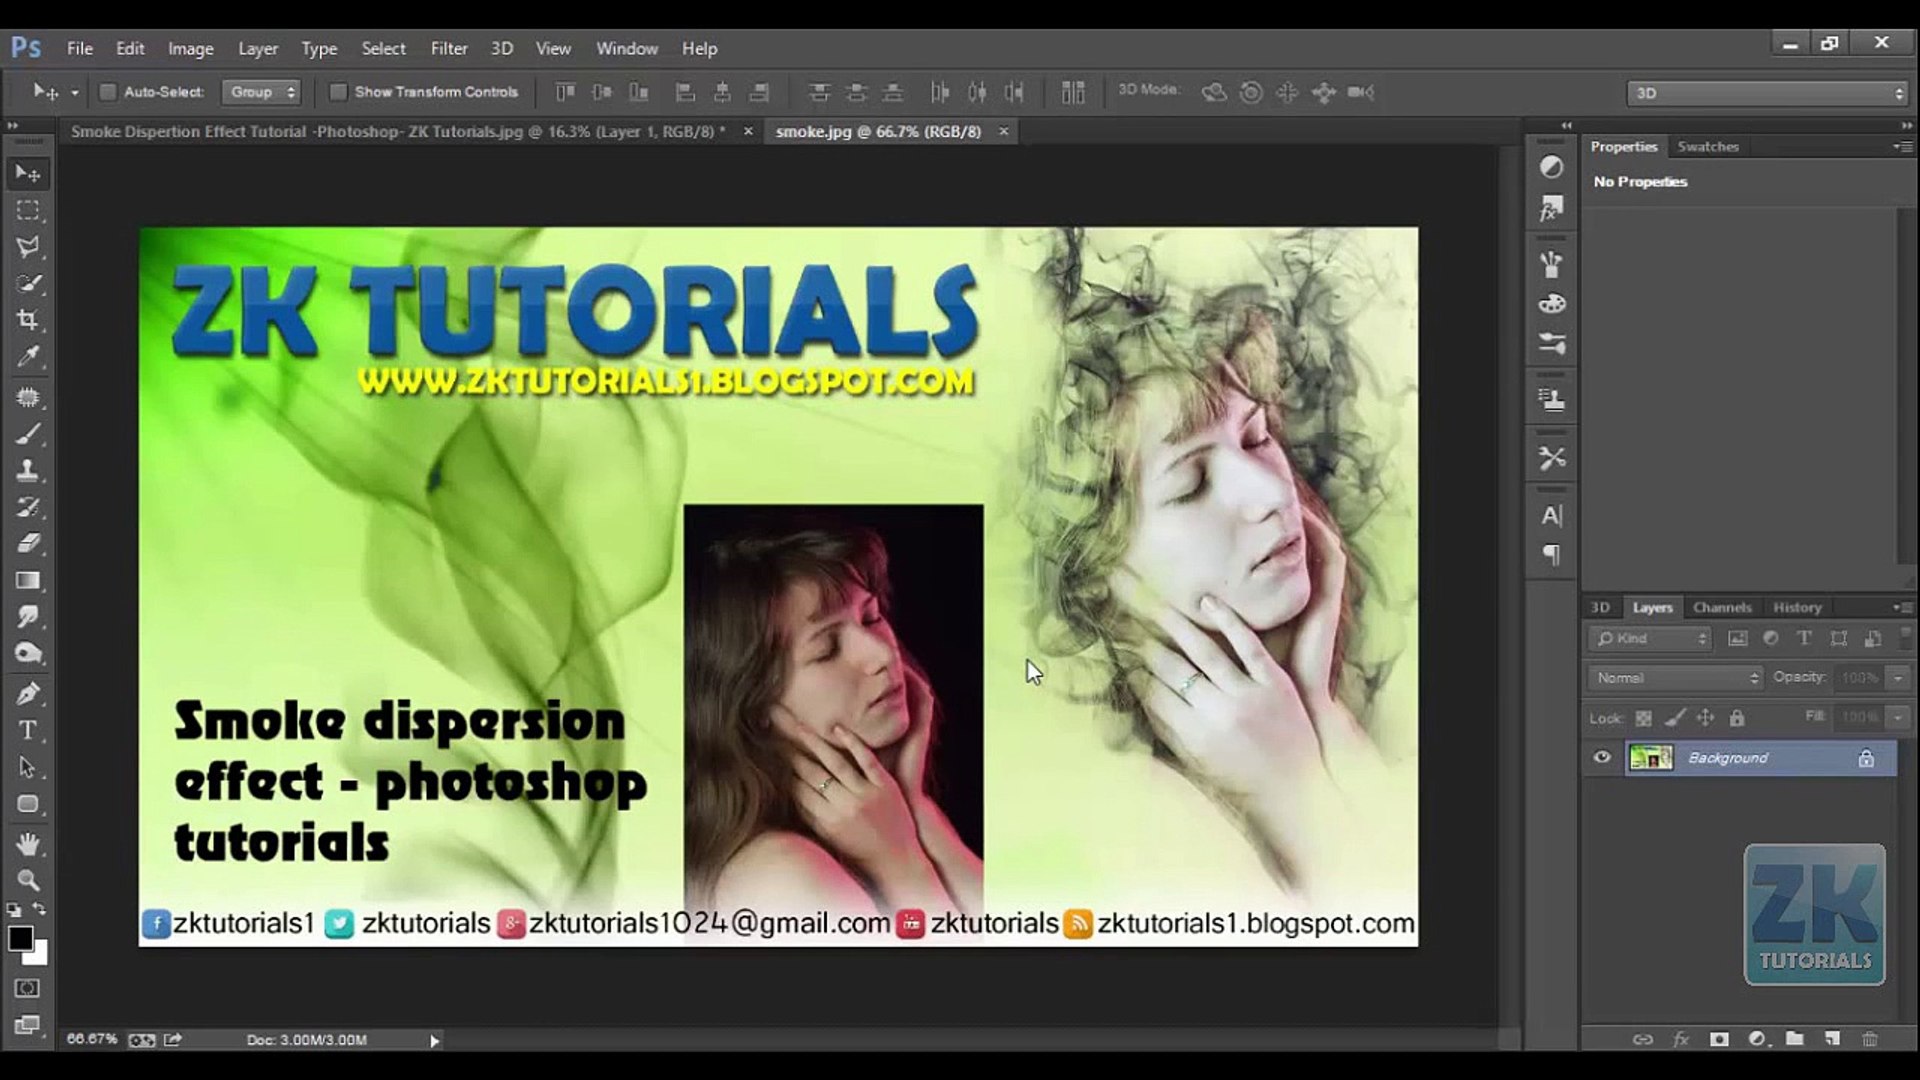
Task: Open the 3D workspace switcher dropdown
Action: [x=1767, y=93]
